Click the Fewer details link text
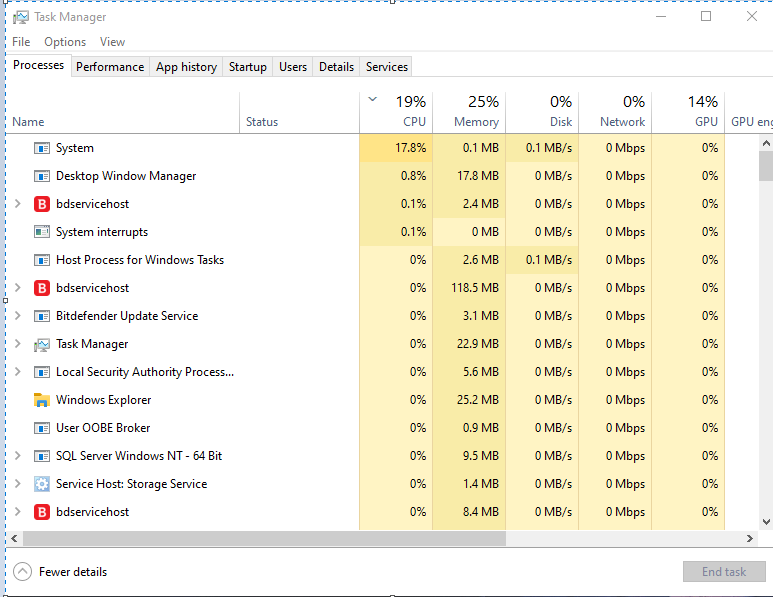 (x=73, y=572)
